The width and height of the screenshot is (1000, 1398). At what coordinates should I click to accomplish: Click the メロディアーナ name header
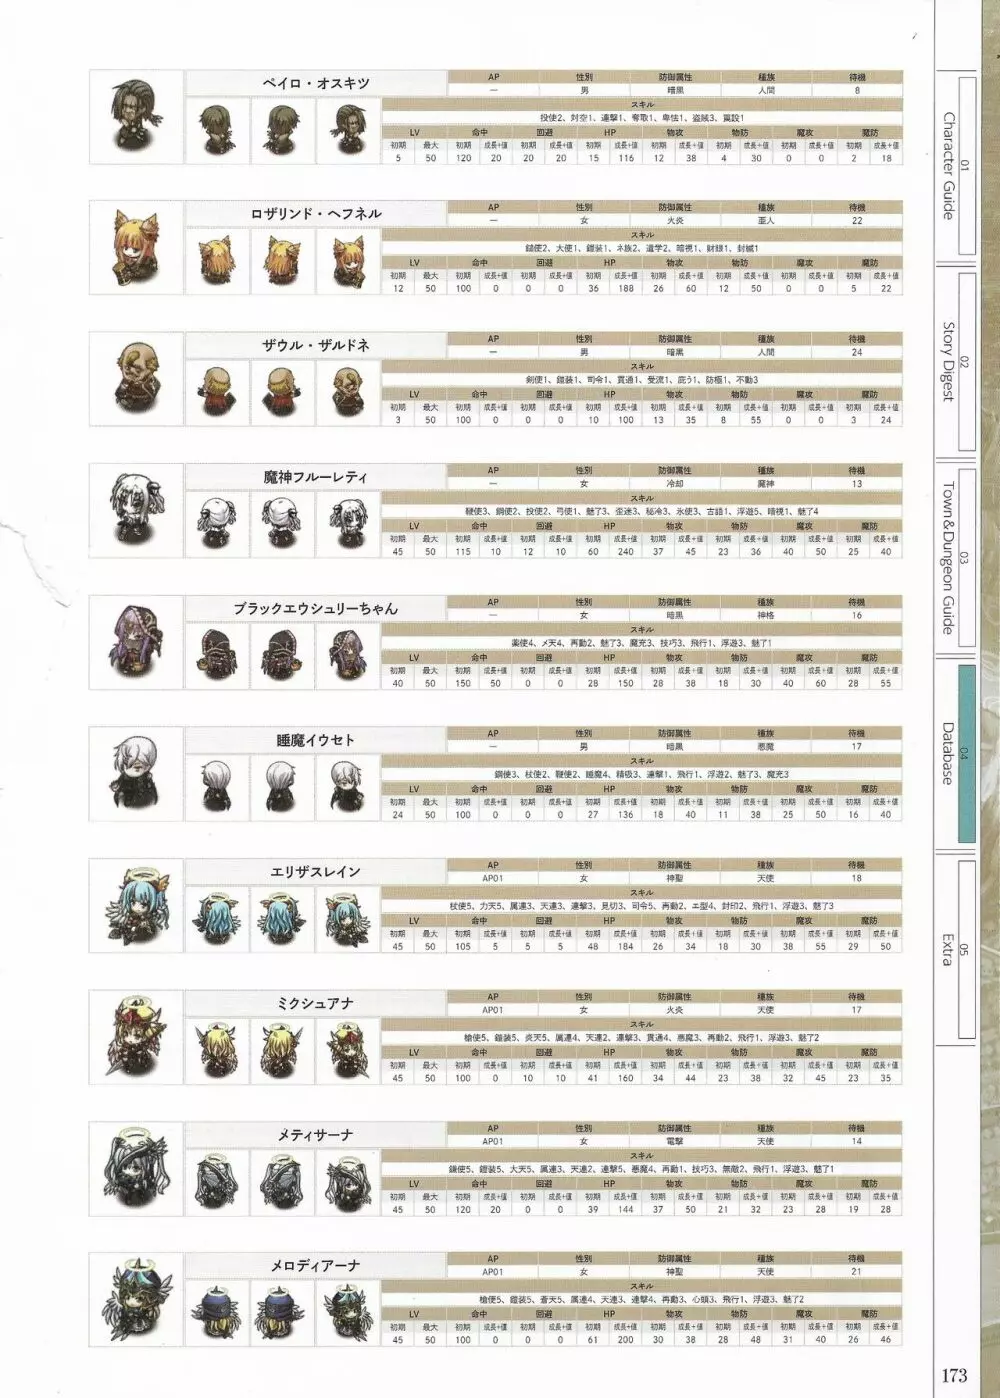(315, 1266)
